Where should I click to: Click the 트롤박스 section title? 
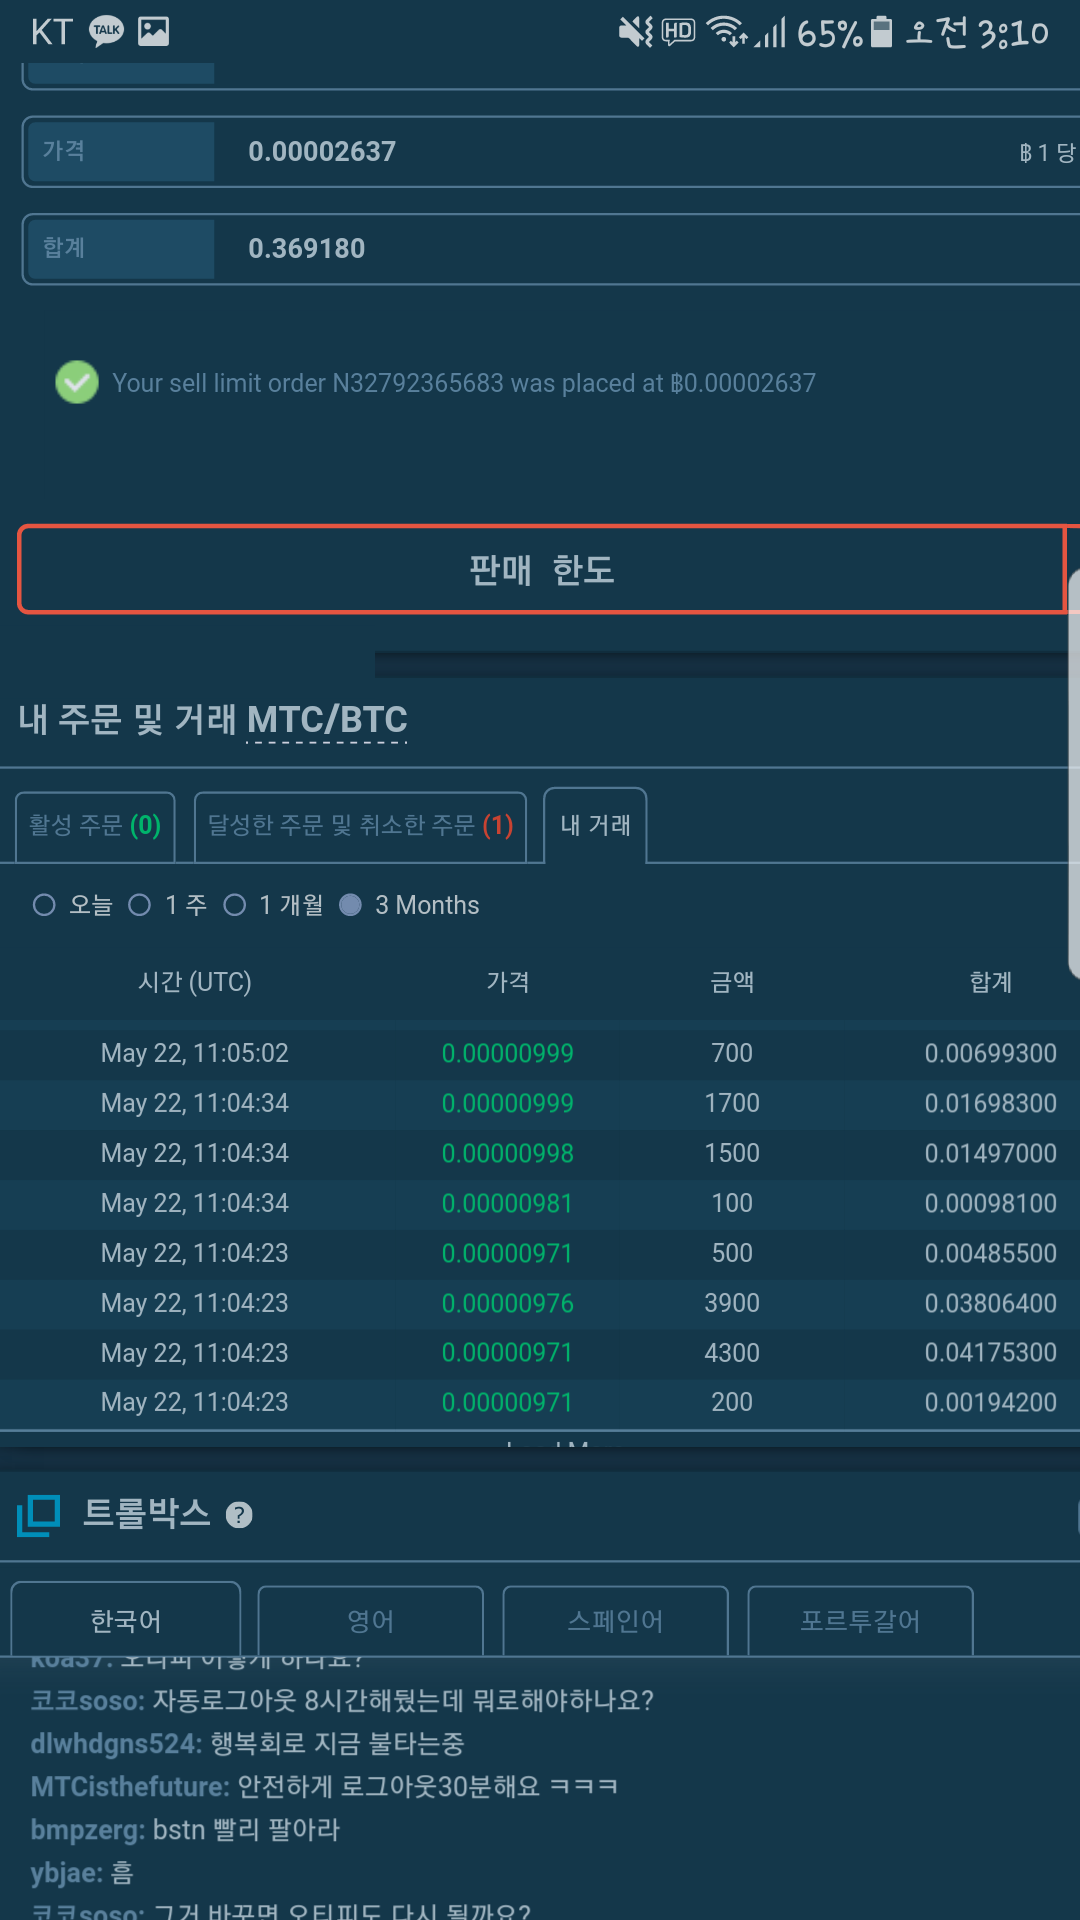click(x=147, y=1513)
